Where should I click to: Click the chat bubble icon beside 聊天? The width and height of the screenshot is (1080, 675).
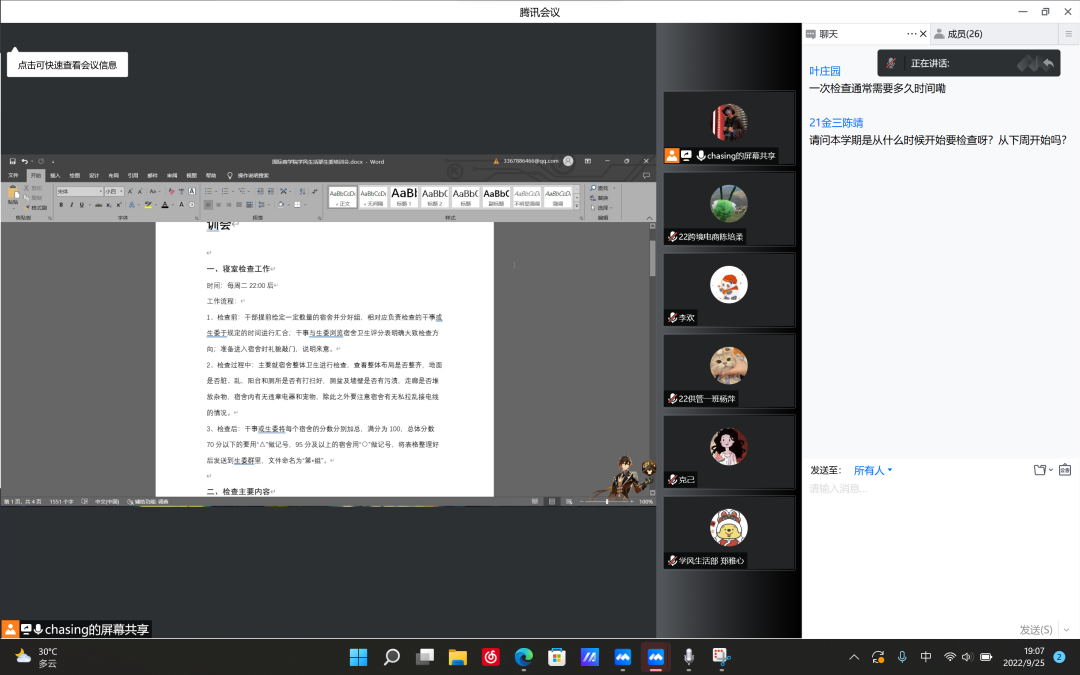(x=810, y=33)
